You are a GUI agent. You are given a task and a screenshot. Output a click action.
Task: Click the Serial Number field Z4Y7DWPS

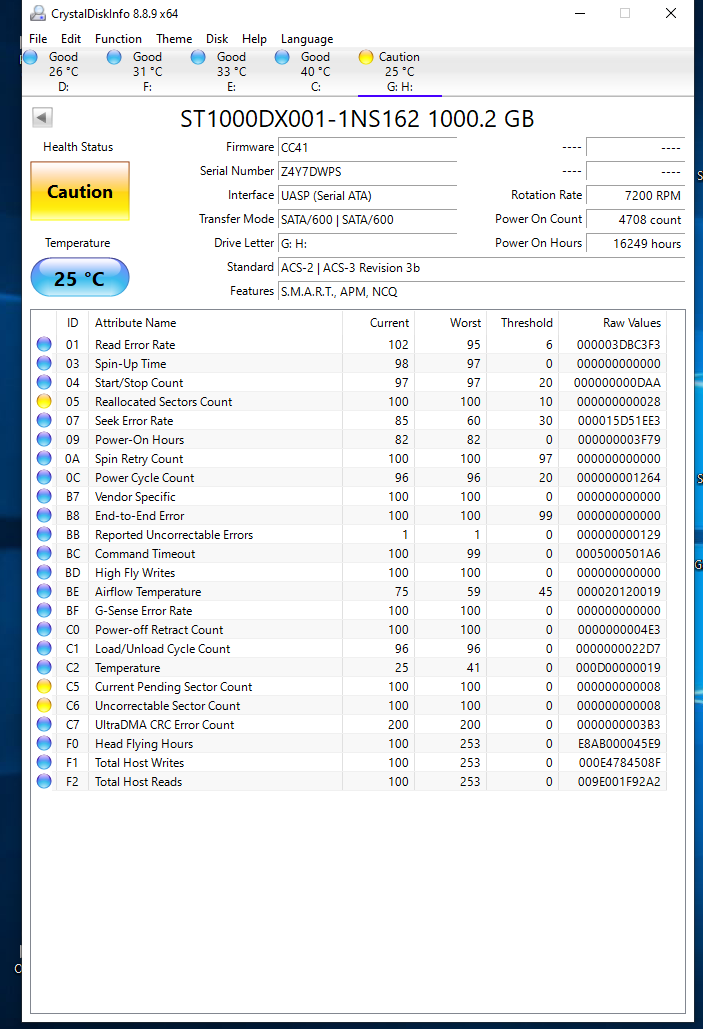(x=367, y=171)
